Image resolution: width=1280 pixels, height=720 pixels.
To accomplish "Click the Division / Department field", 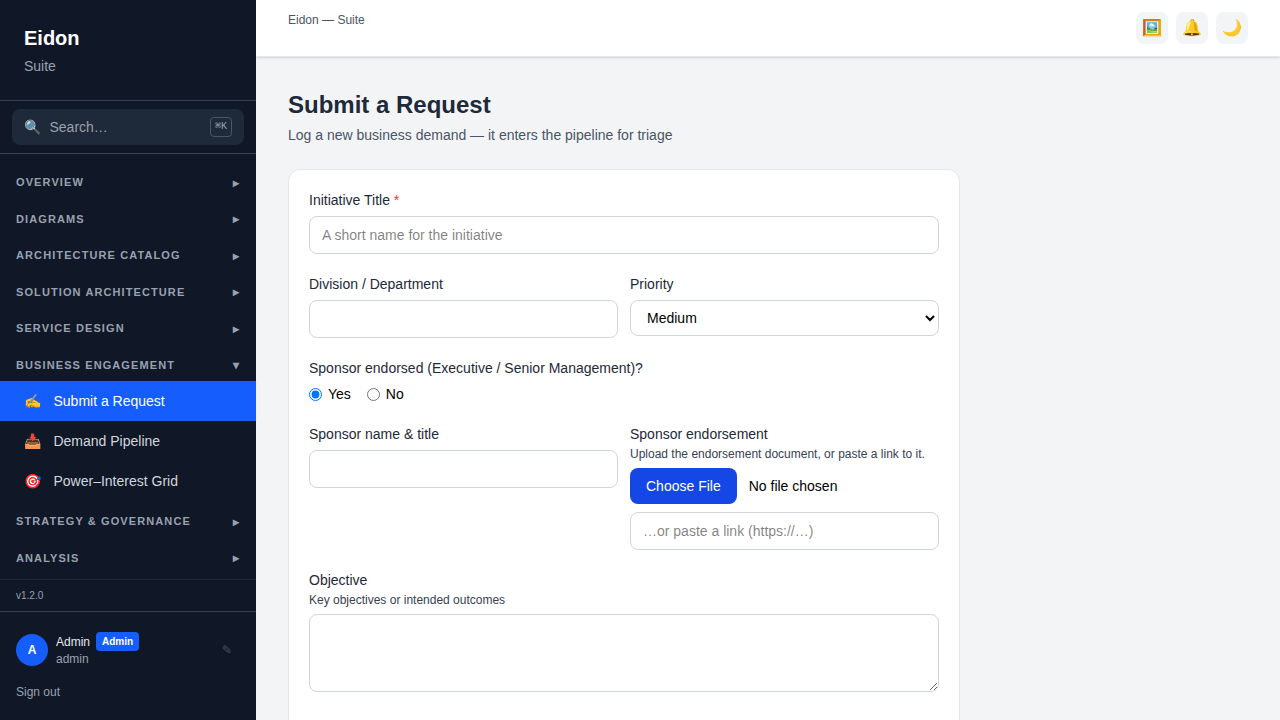I will pyautogui.click(x=463, y=319).
